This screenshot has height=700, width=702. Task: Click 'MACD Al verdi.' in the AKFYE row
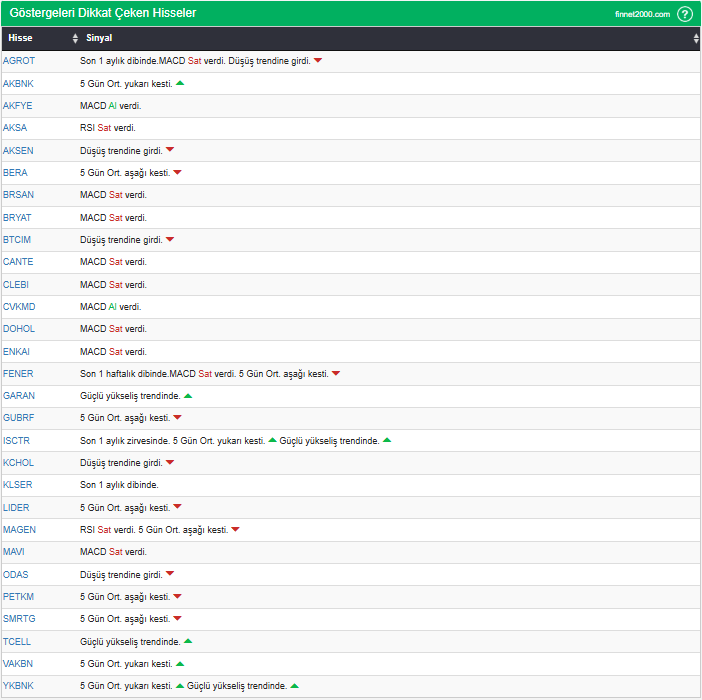tap(111, 106)
